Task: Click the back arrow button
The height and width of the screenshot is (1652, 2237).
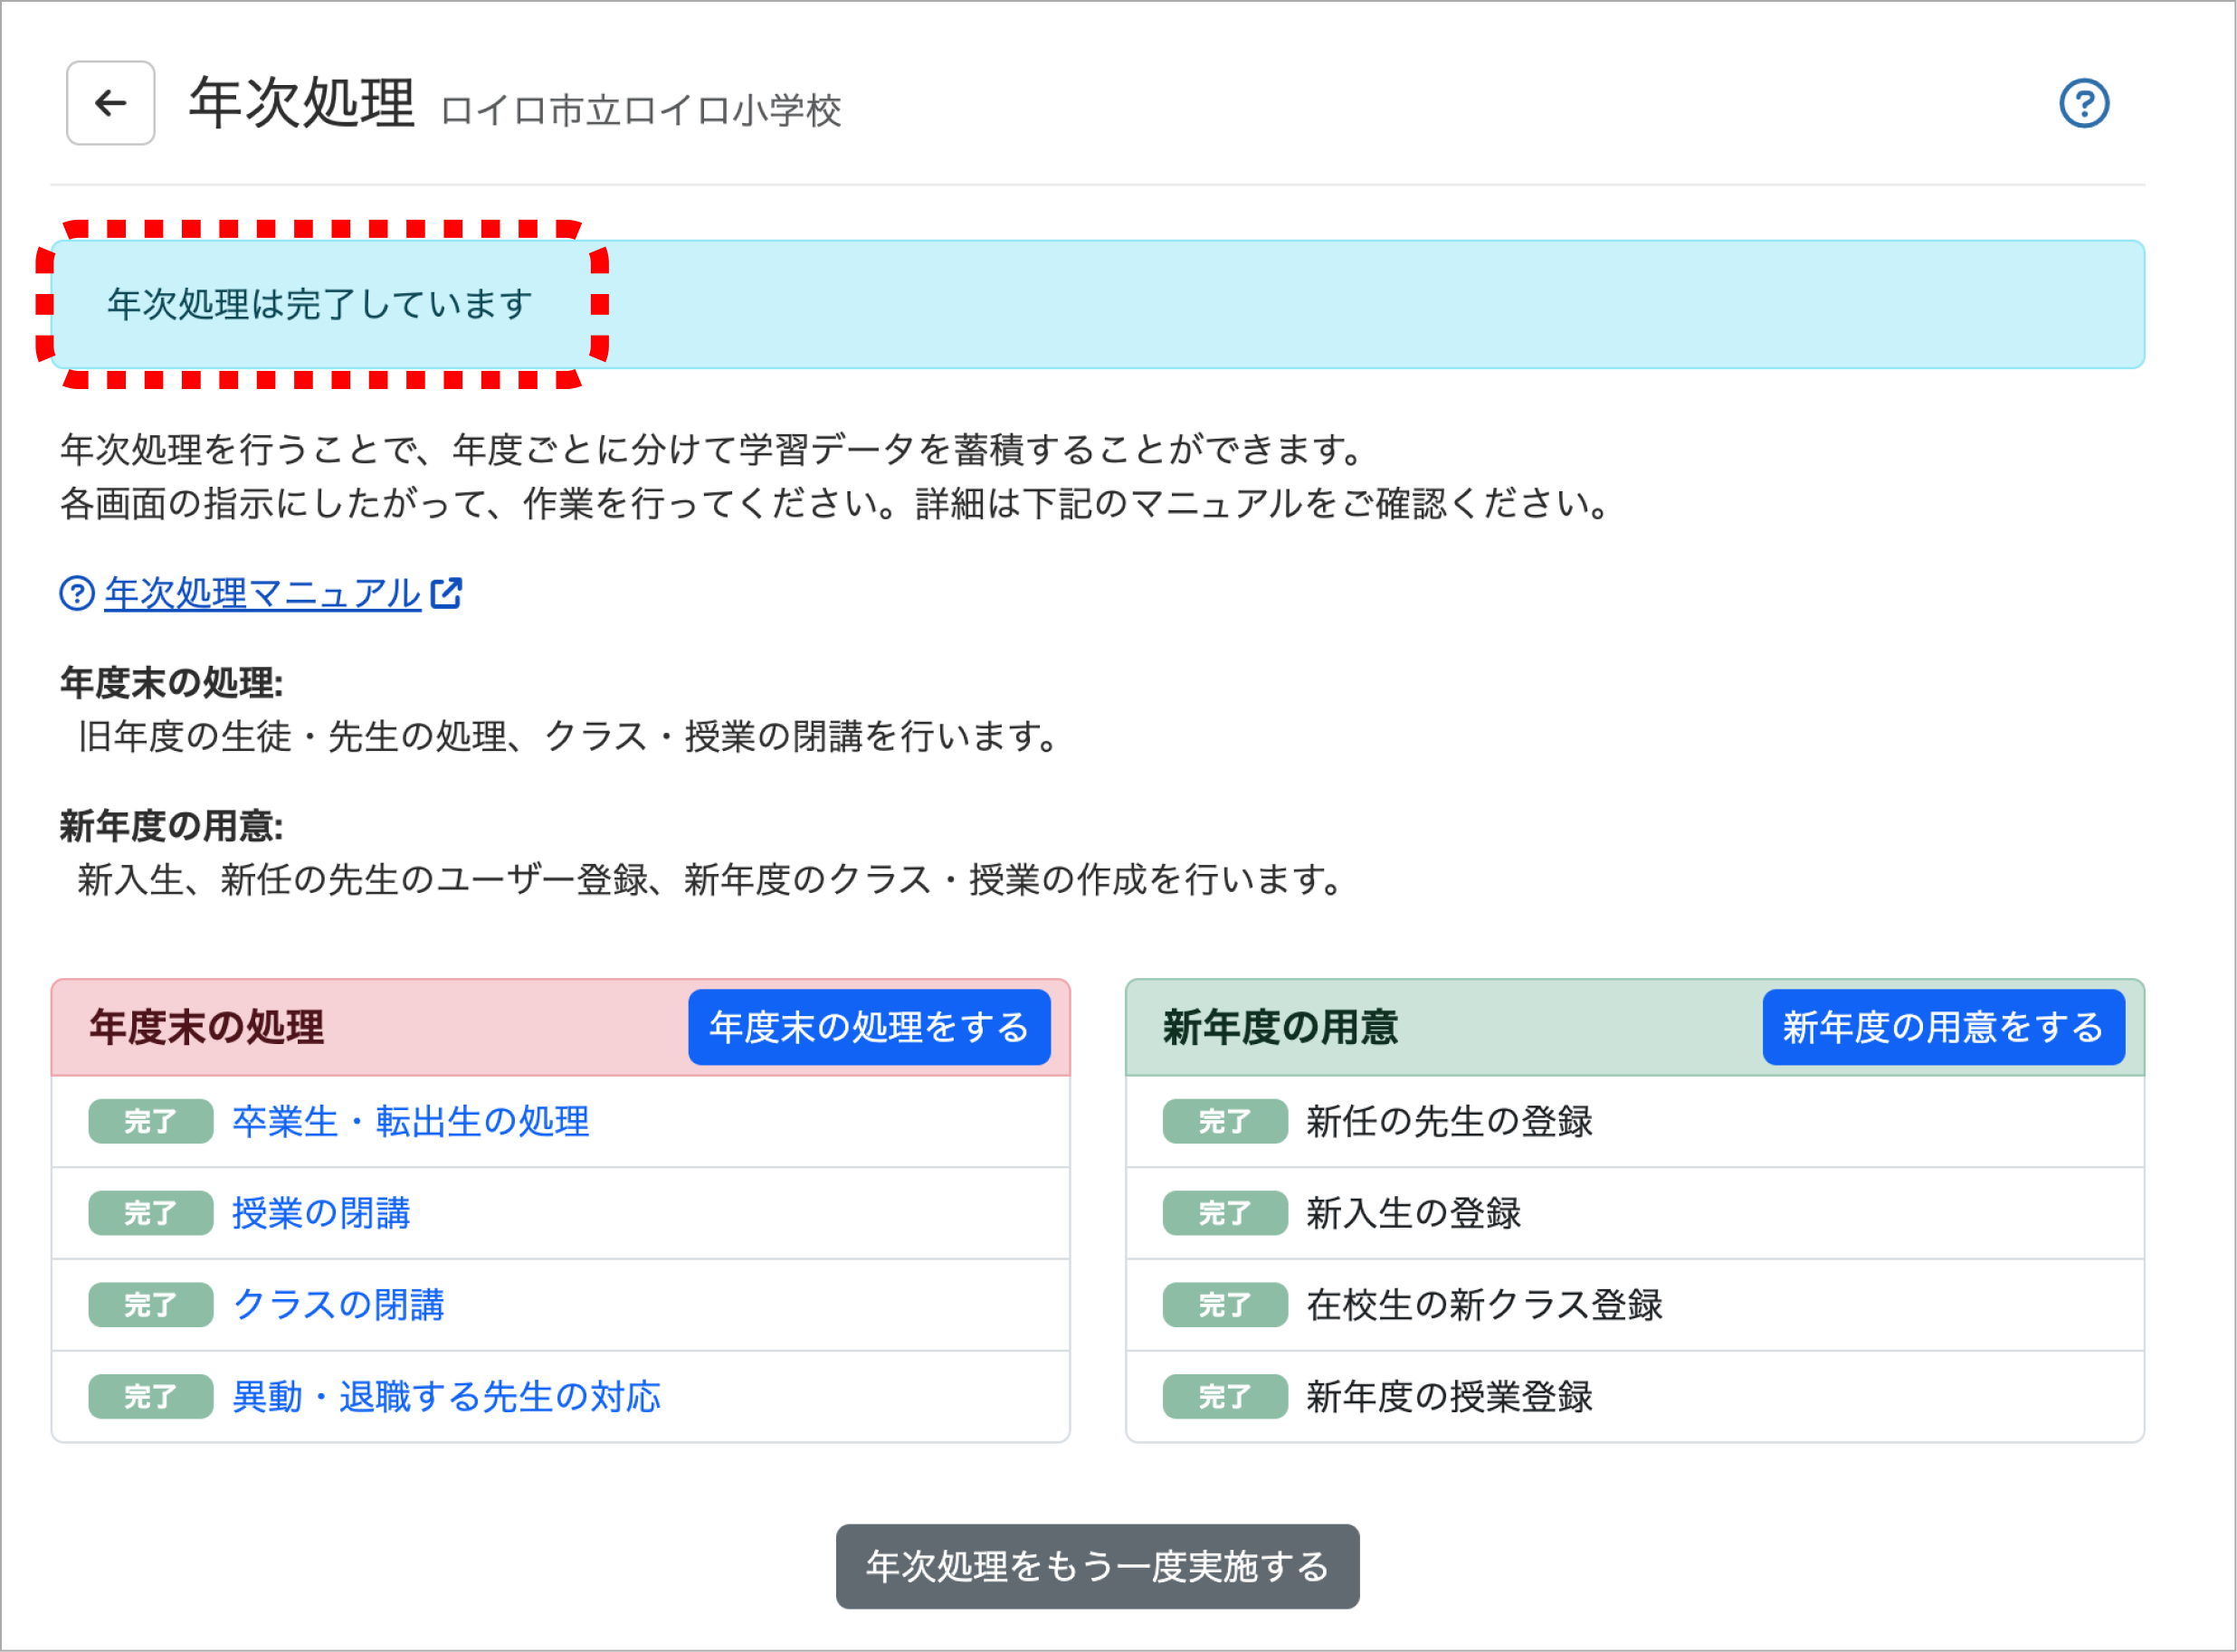Action: (110, 103)
